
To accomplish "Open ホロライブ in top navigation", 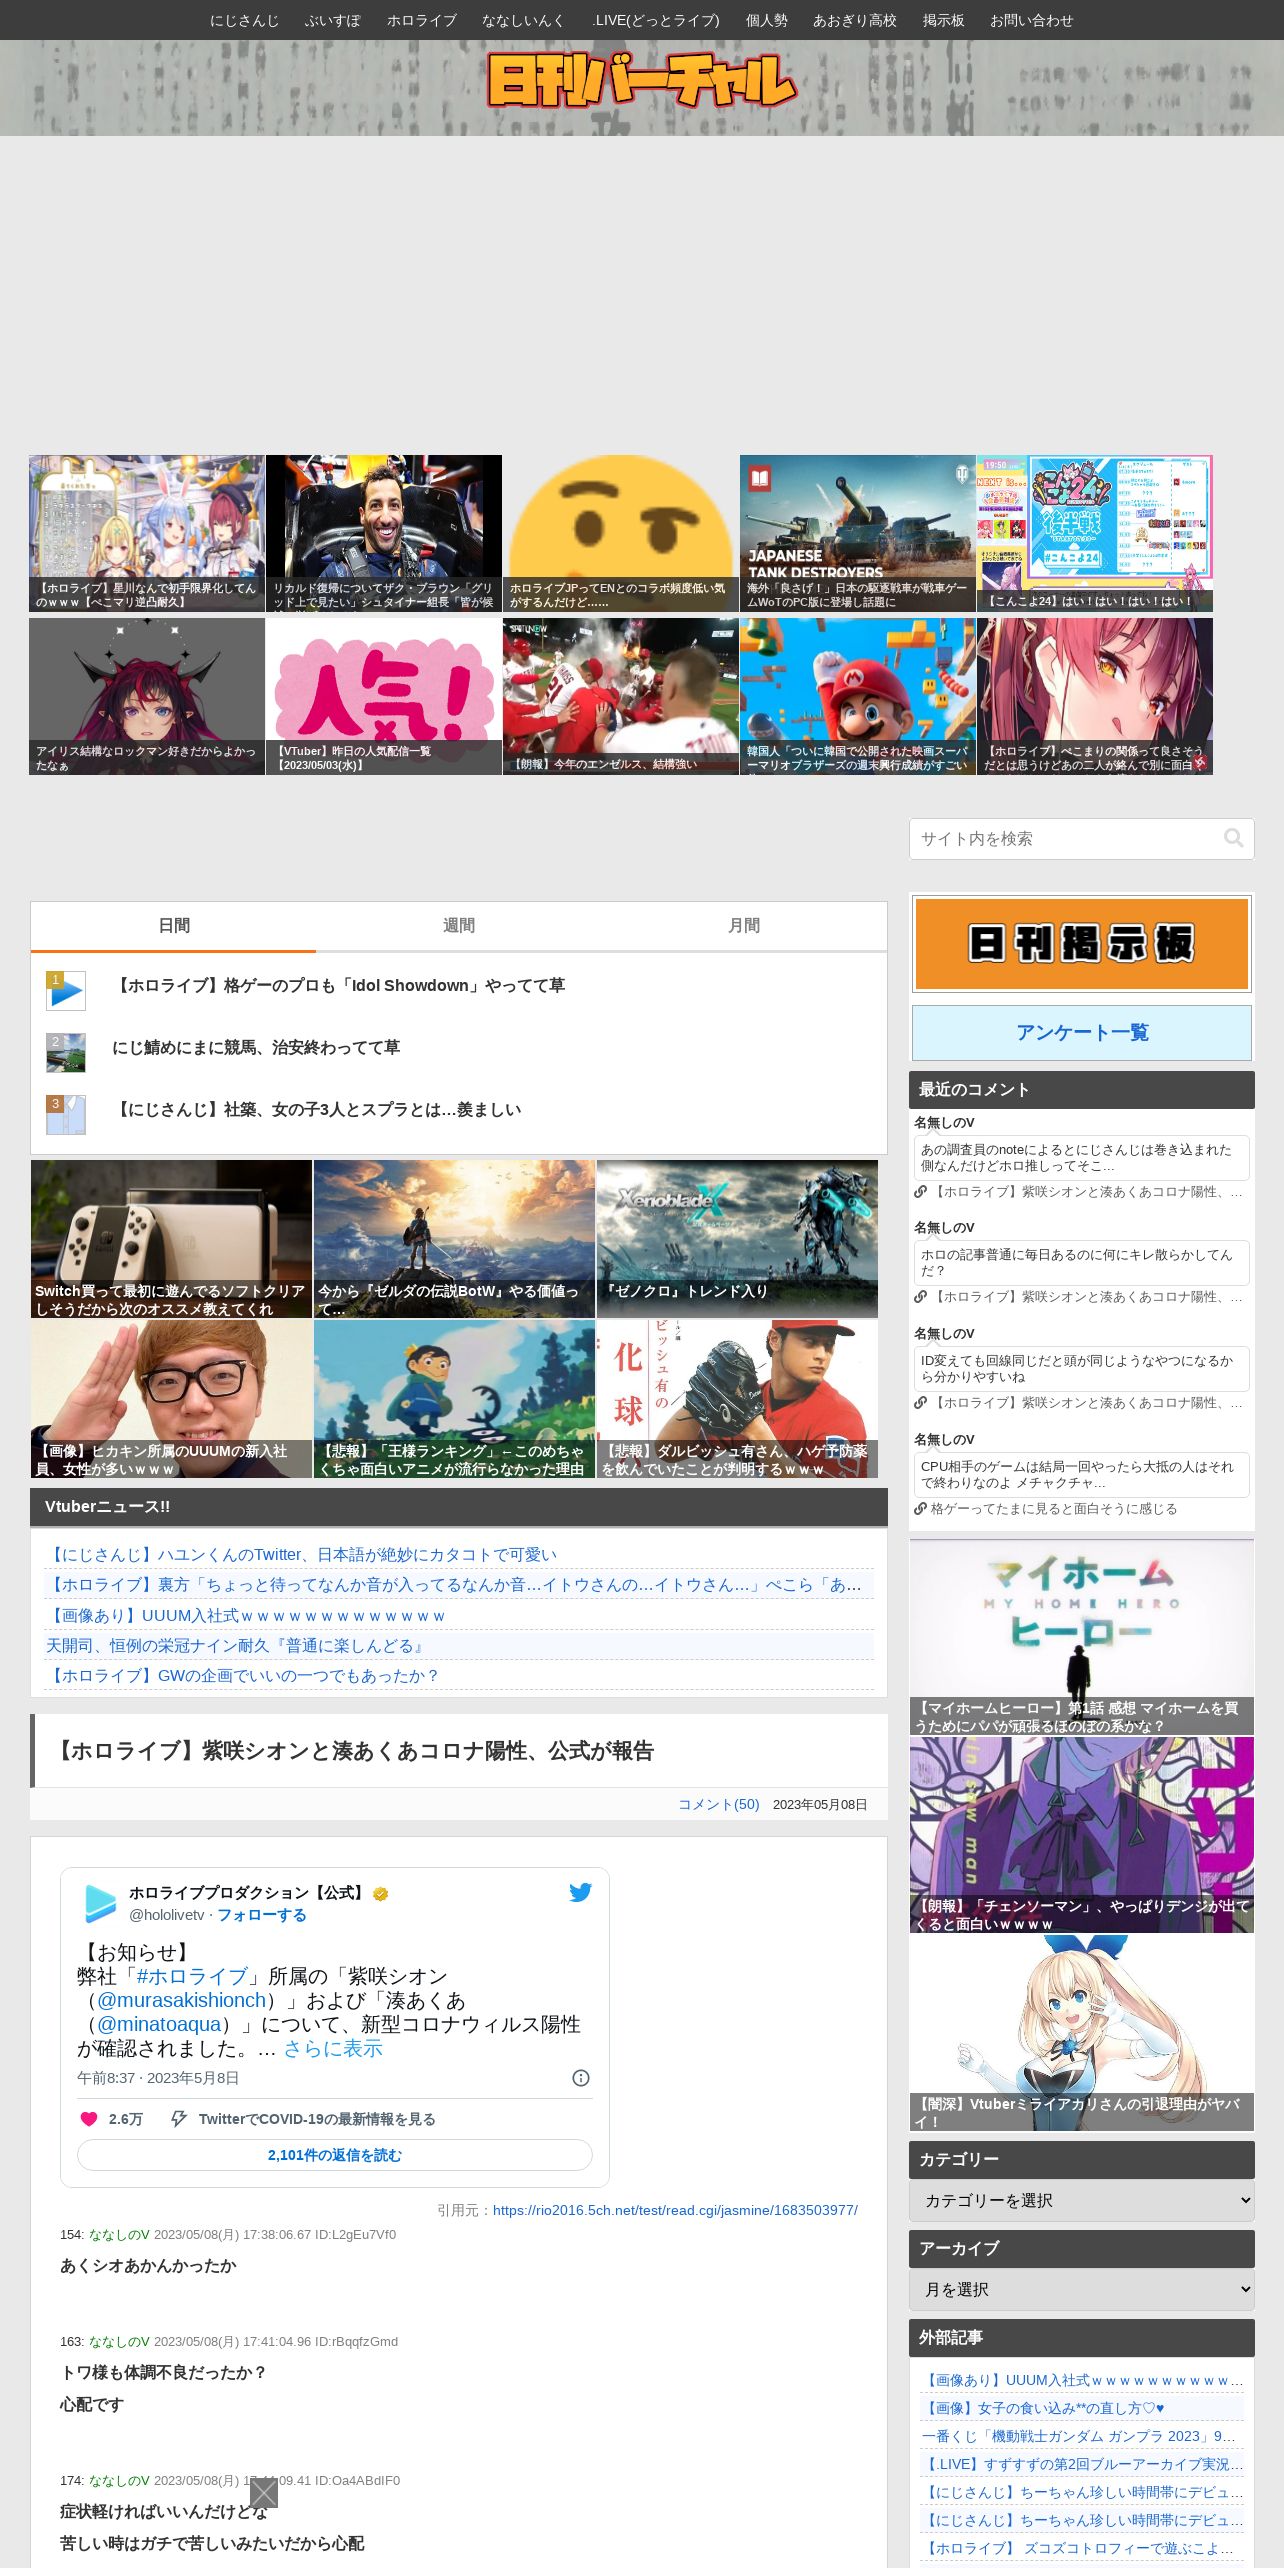I will 422,20.
